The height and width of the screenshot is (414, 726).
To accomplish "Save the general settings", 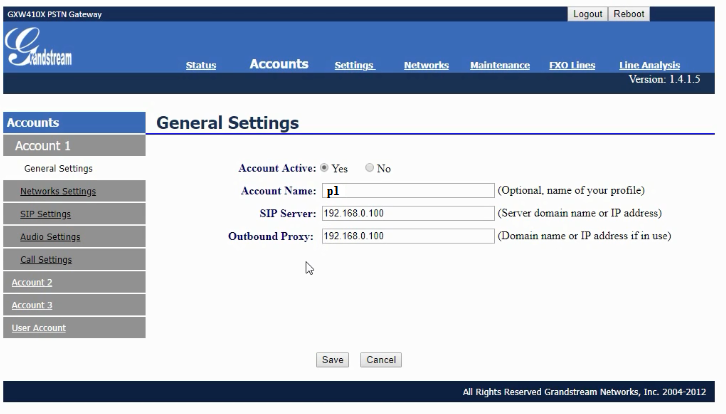I will tap(332, 360).
